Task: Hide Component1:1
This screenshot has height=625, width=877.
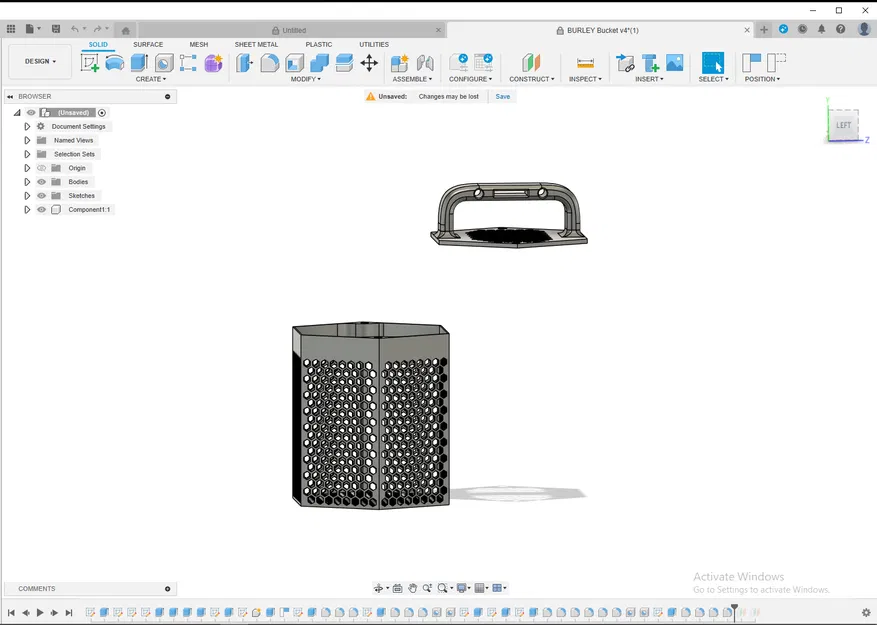Action: pyautogui.click(x=41, y=209)
